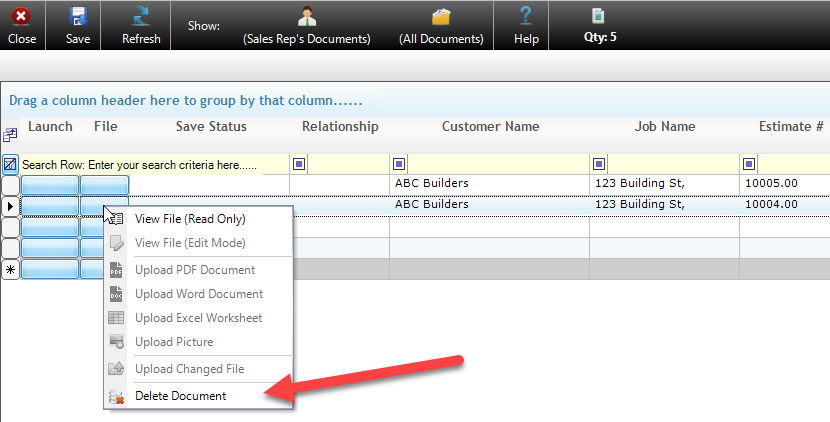Select Upload PDF Document
This screenshot has height=422, width=830.
point(195,270)
